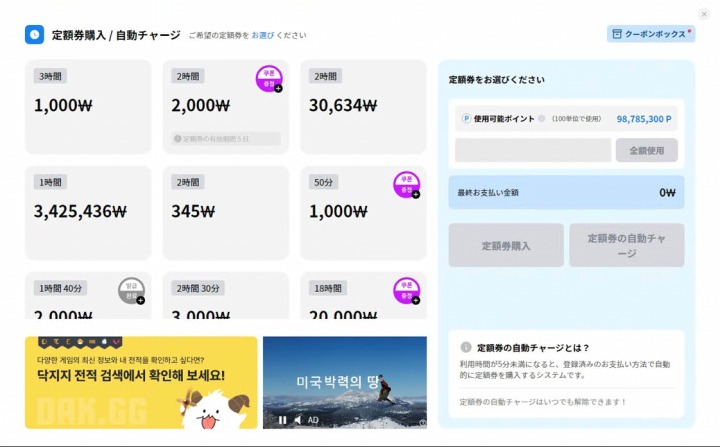Screen dimensions: 720x447
Task: Click the P point icon
Action: [466, 118]
